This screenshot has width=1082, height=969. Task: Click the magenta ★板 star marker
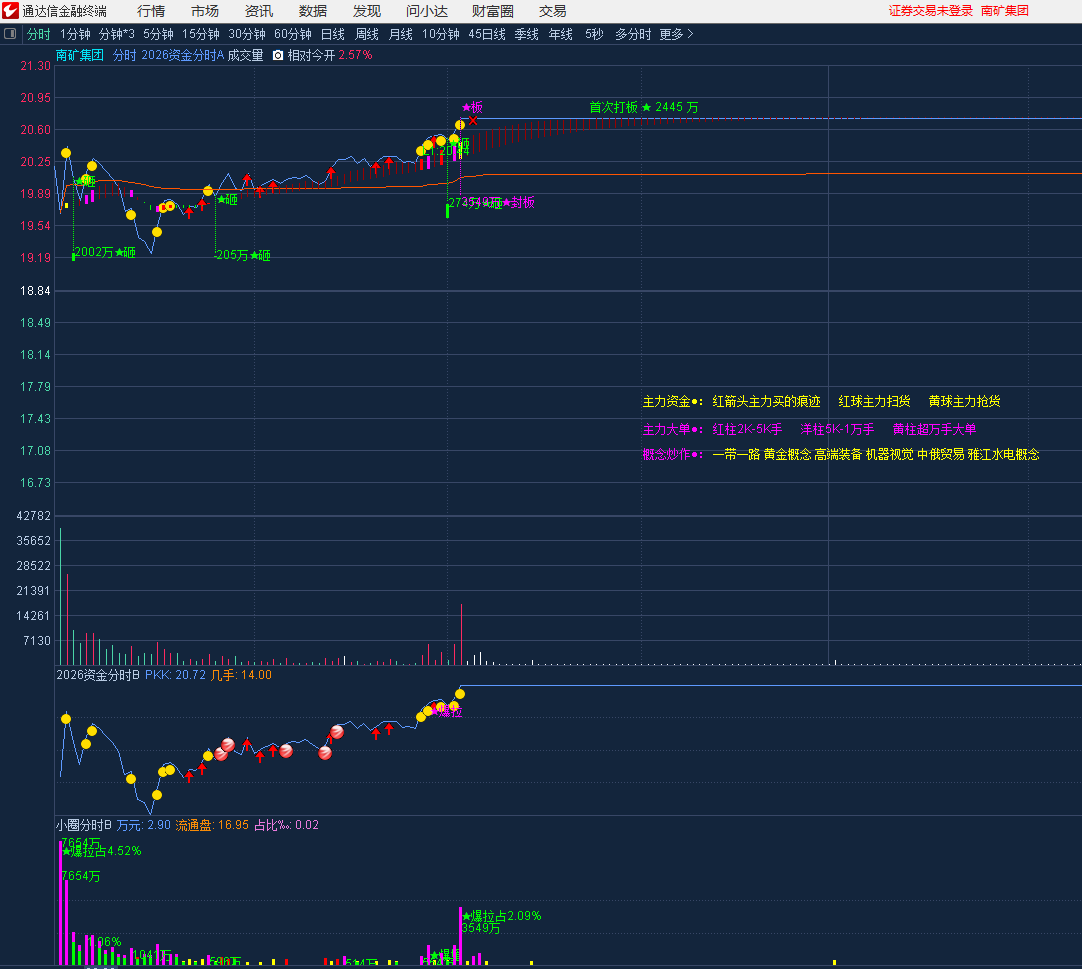(x=466, y=107)
